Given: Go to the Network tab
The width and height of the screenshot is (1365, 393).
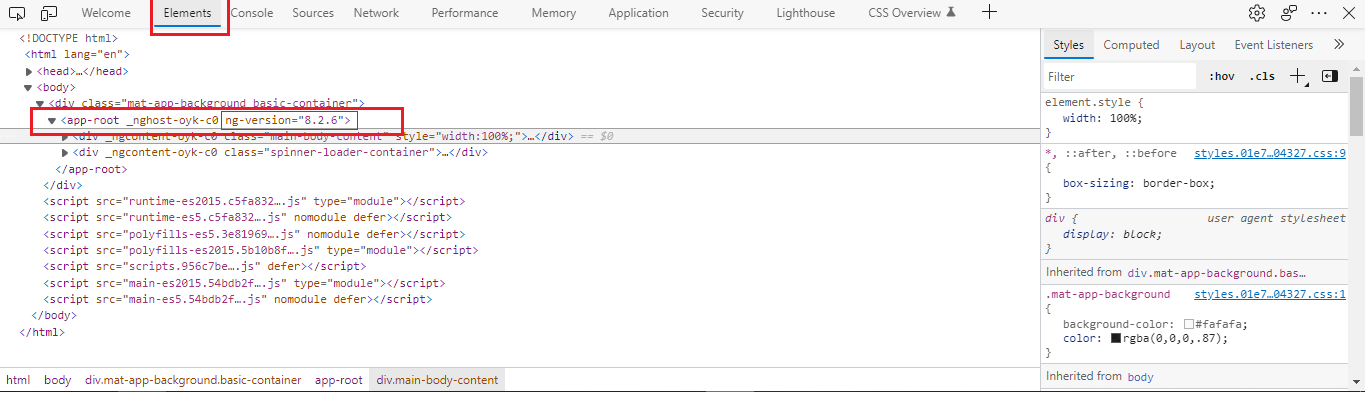Looking at the screenshot, I should pyautogui.click(x=376, y=13).
